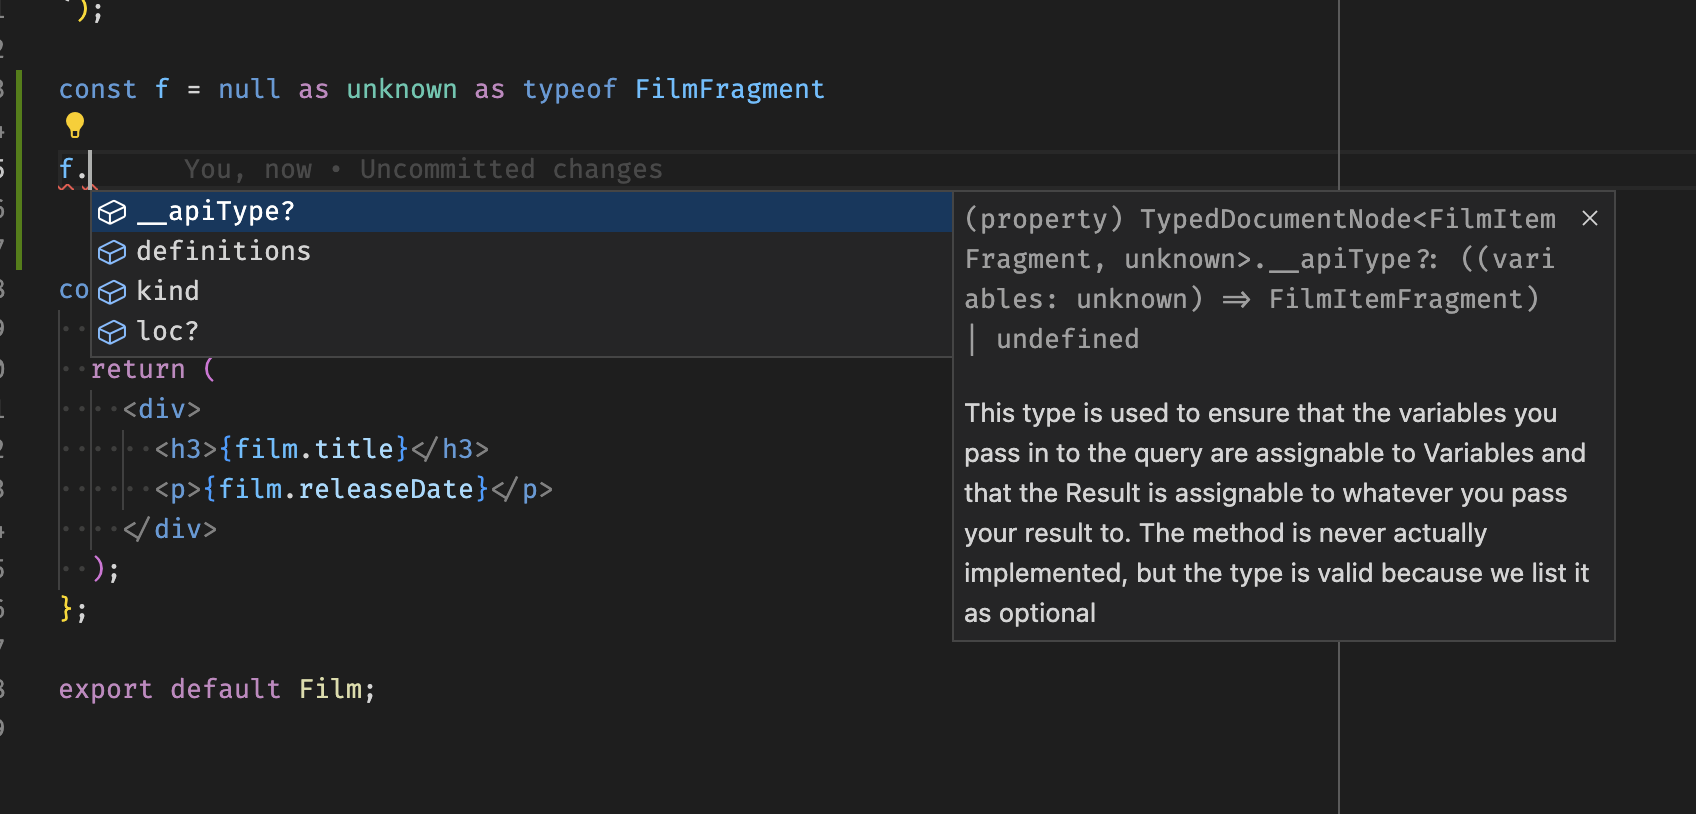Click the cube icon next to definitions
The height and width of the screenshot is (814, 1696).
click(112, 252)
